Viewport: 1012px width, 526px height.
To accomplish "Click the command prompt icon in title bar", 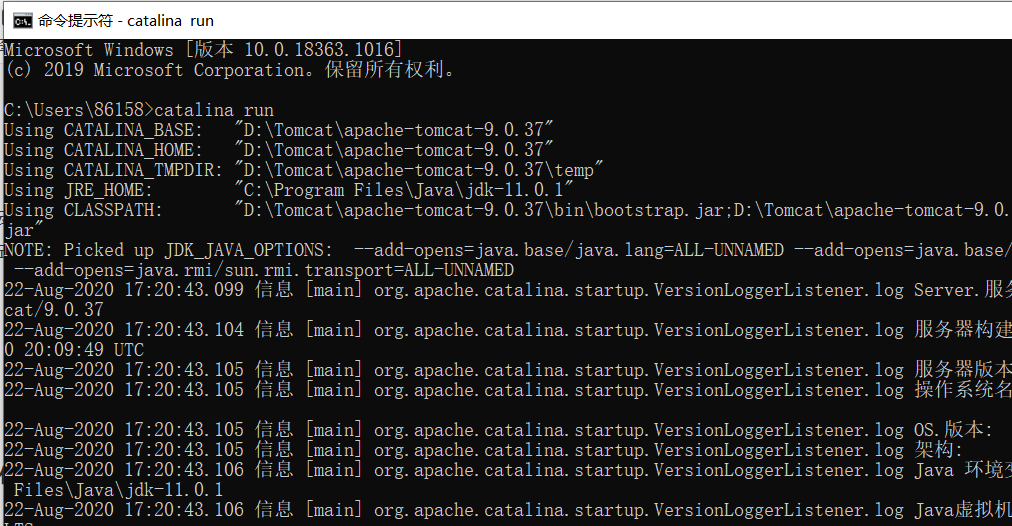I will 22,21.
